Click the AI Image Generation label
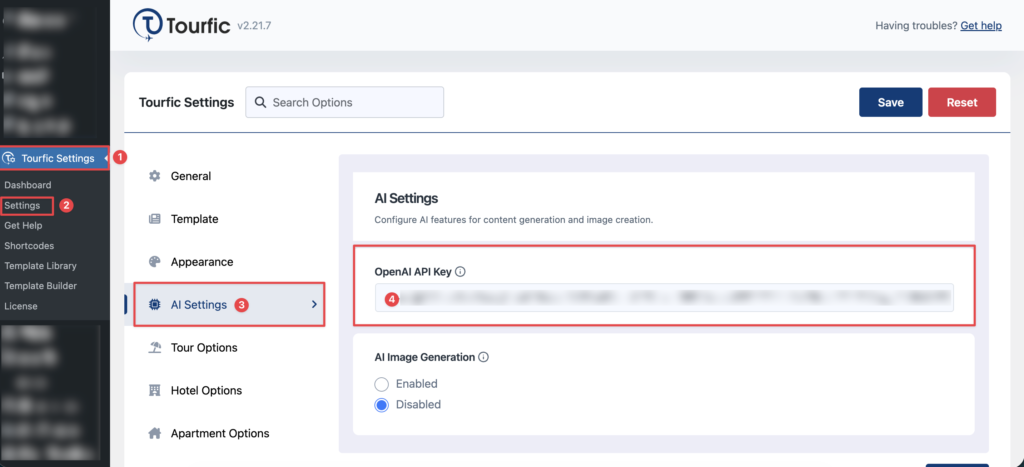 (x=424, y=357)
